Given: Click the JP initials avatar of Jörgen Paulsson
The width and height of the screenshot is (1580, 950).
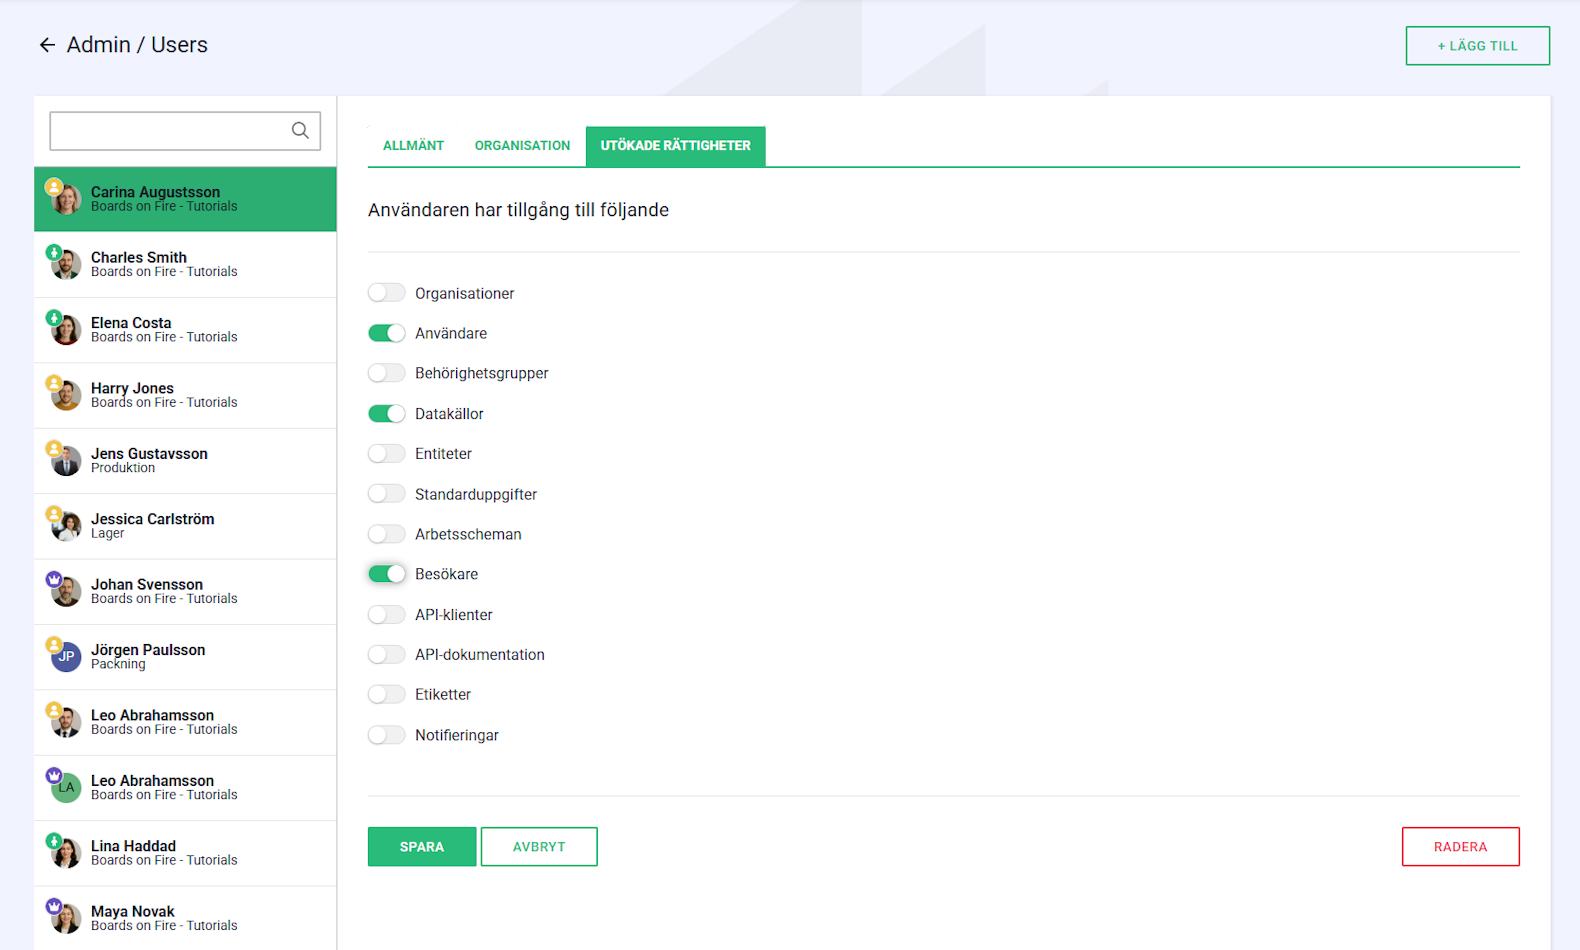Looking at the screenshot, I should (66, 657).
